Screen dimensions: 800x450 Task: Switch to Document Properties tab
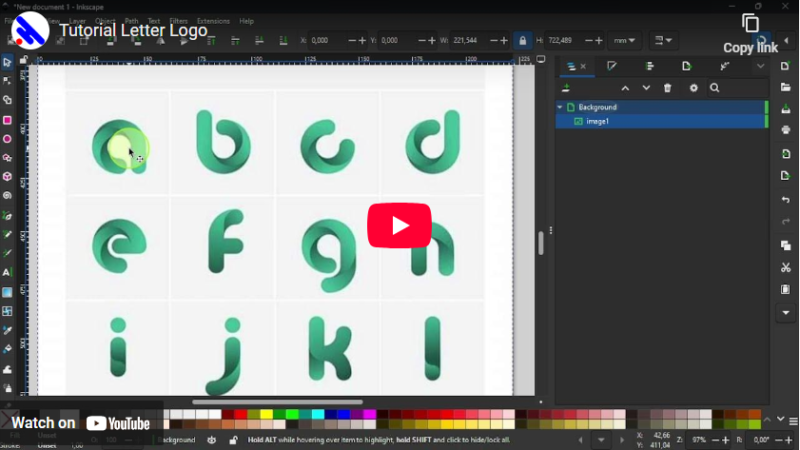724,66
